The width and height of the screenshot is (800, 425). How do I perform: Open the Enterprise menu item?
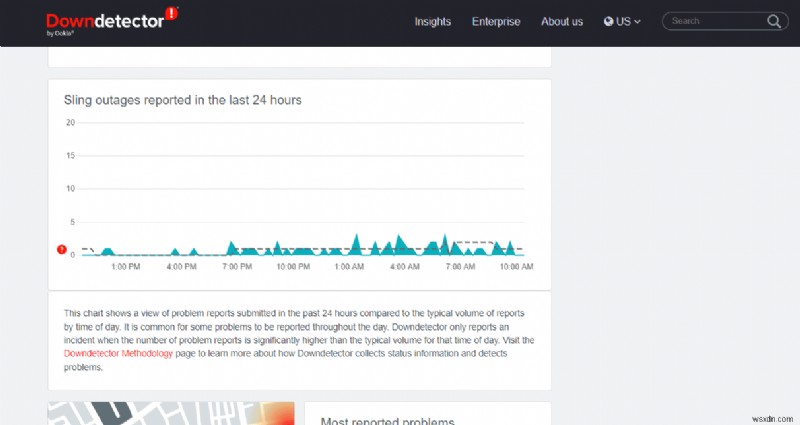pyautogui.click(x=496, y=21)
